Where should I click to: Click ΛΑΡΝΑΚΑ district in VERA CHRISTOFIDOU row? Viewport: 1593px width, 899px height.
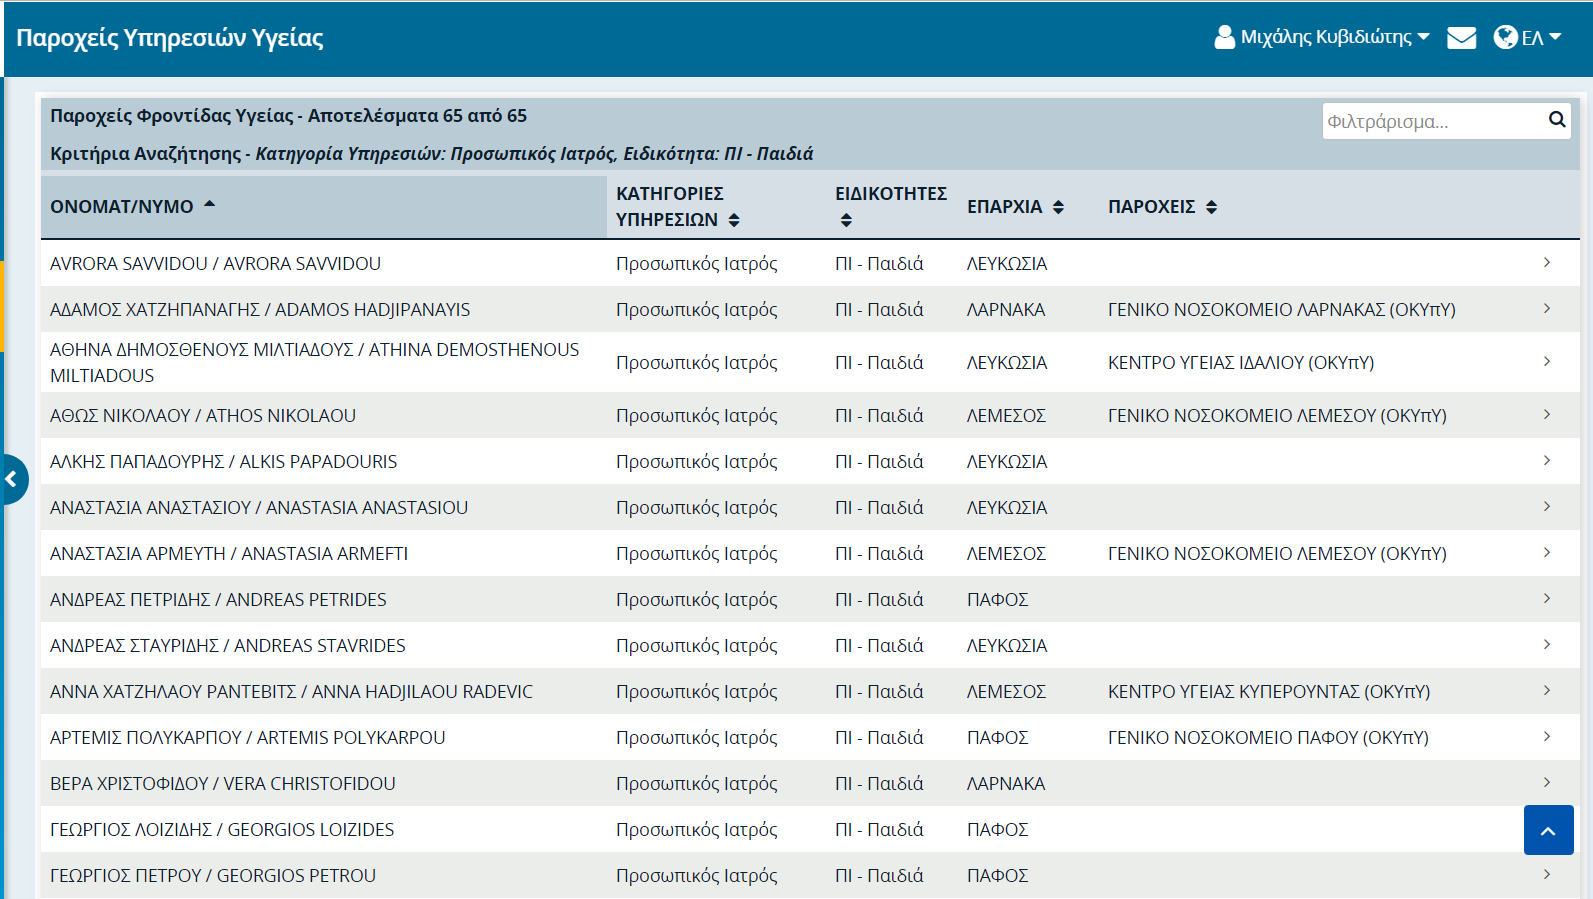click(x=1006, y=784)
